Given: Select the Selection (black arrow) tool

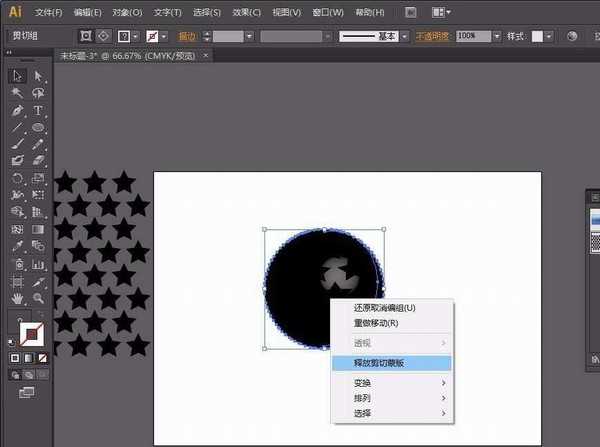Looking at the screenshot, I should pos(18,76).
